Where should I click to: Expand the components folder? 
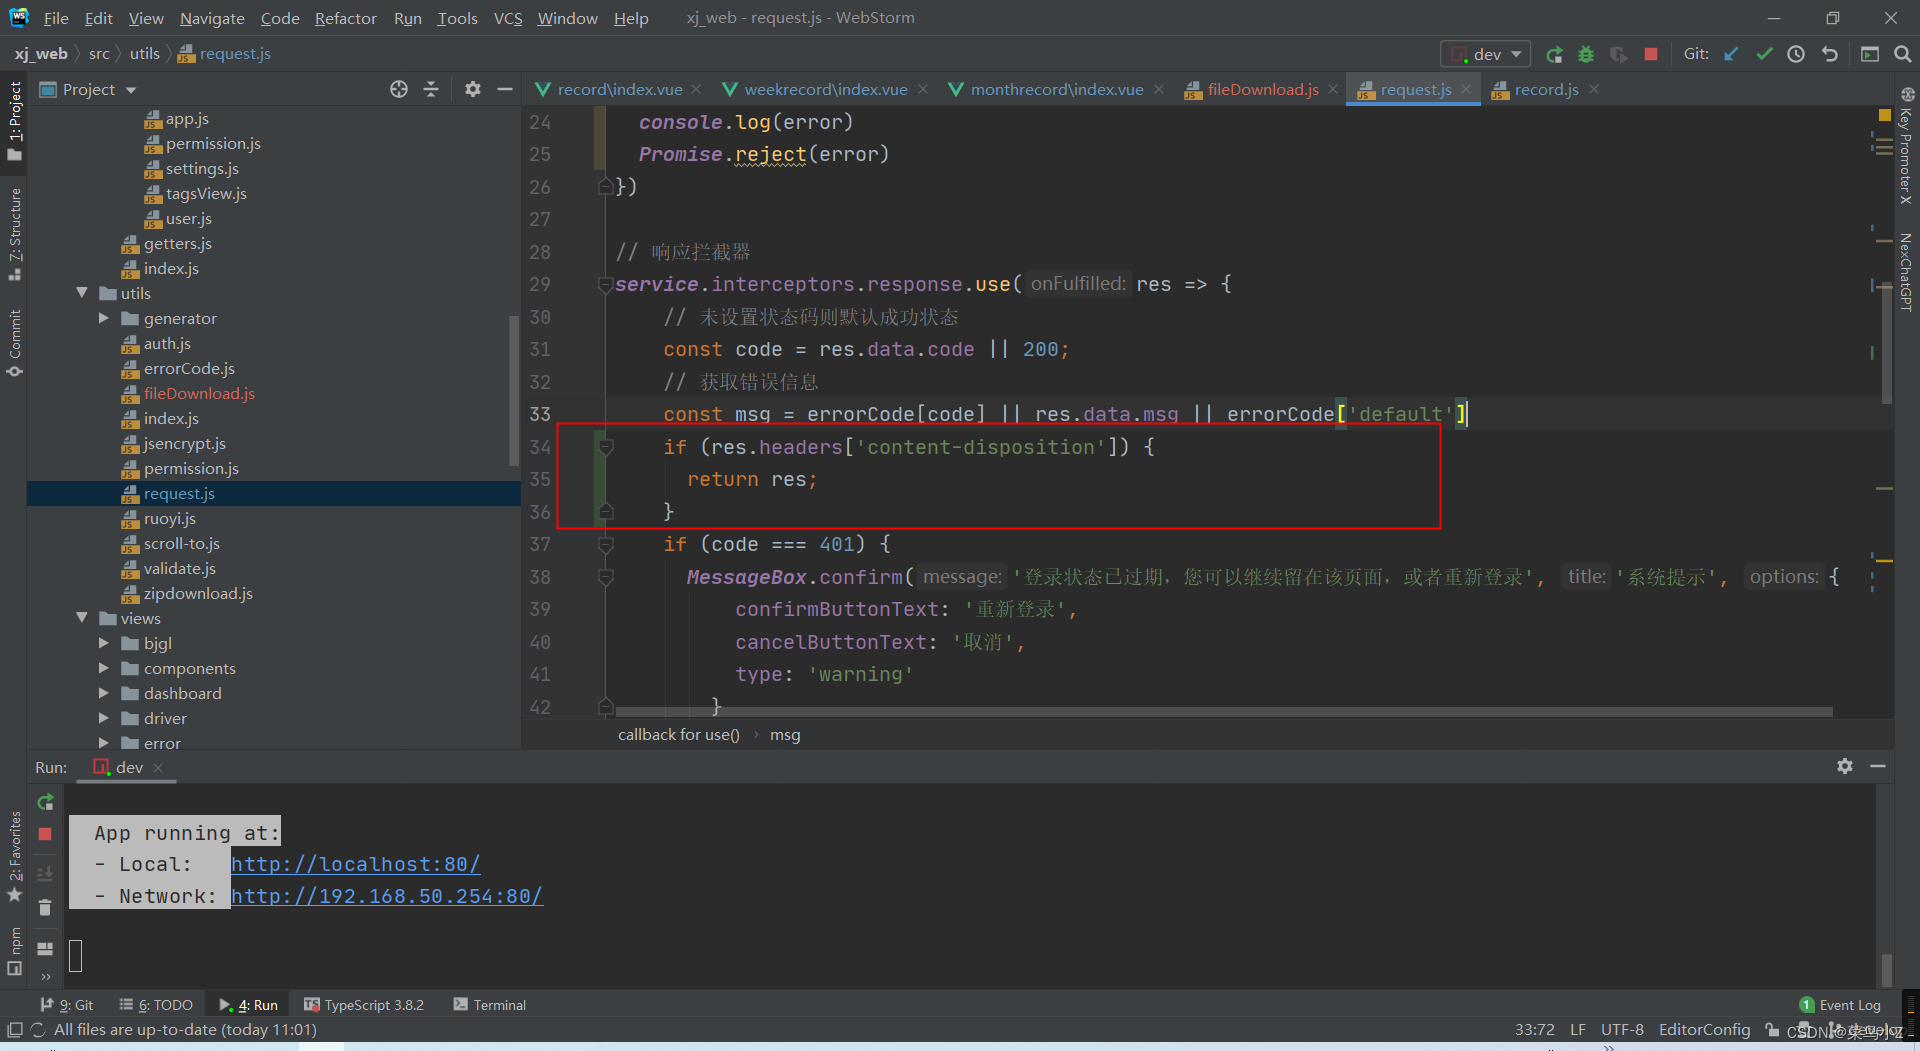pos(103,668)
